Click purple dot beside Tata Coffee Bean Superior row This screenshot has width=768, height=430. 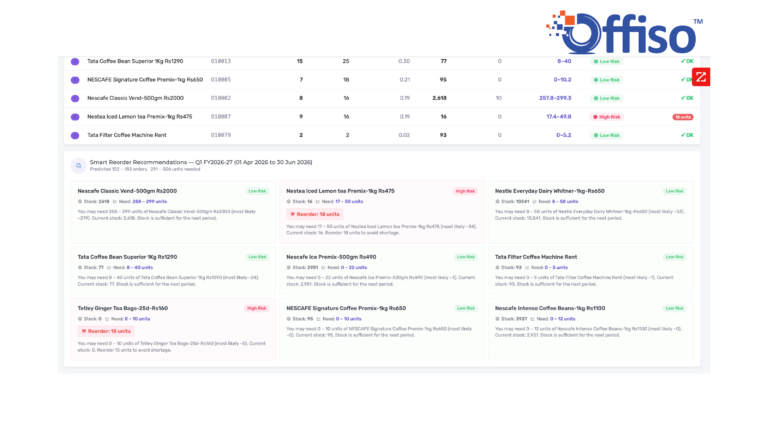75,61
